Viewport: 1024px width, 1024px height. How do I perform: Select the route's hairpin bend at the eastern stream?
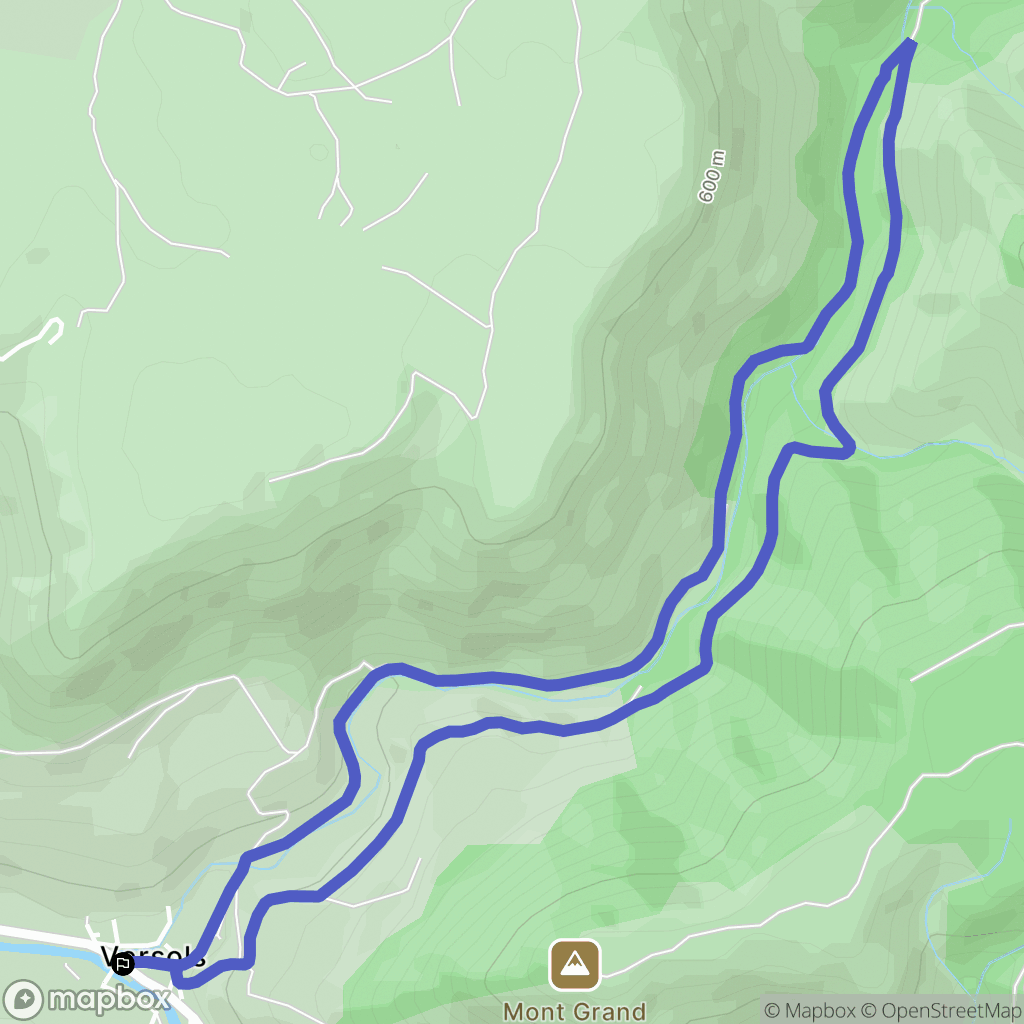846,448
